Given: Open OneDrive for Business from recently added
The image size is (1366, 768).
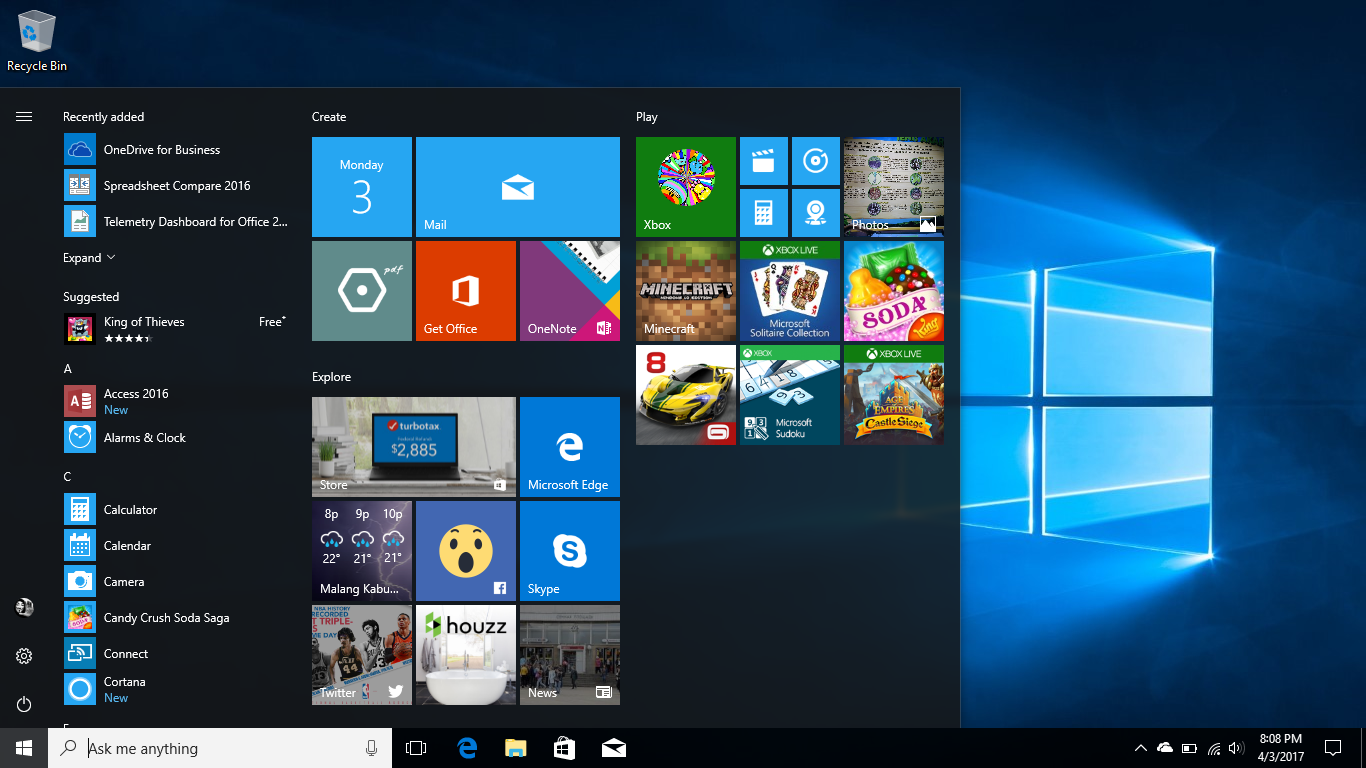Looking at the screenshot, I should coord(178,150).
